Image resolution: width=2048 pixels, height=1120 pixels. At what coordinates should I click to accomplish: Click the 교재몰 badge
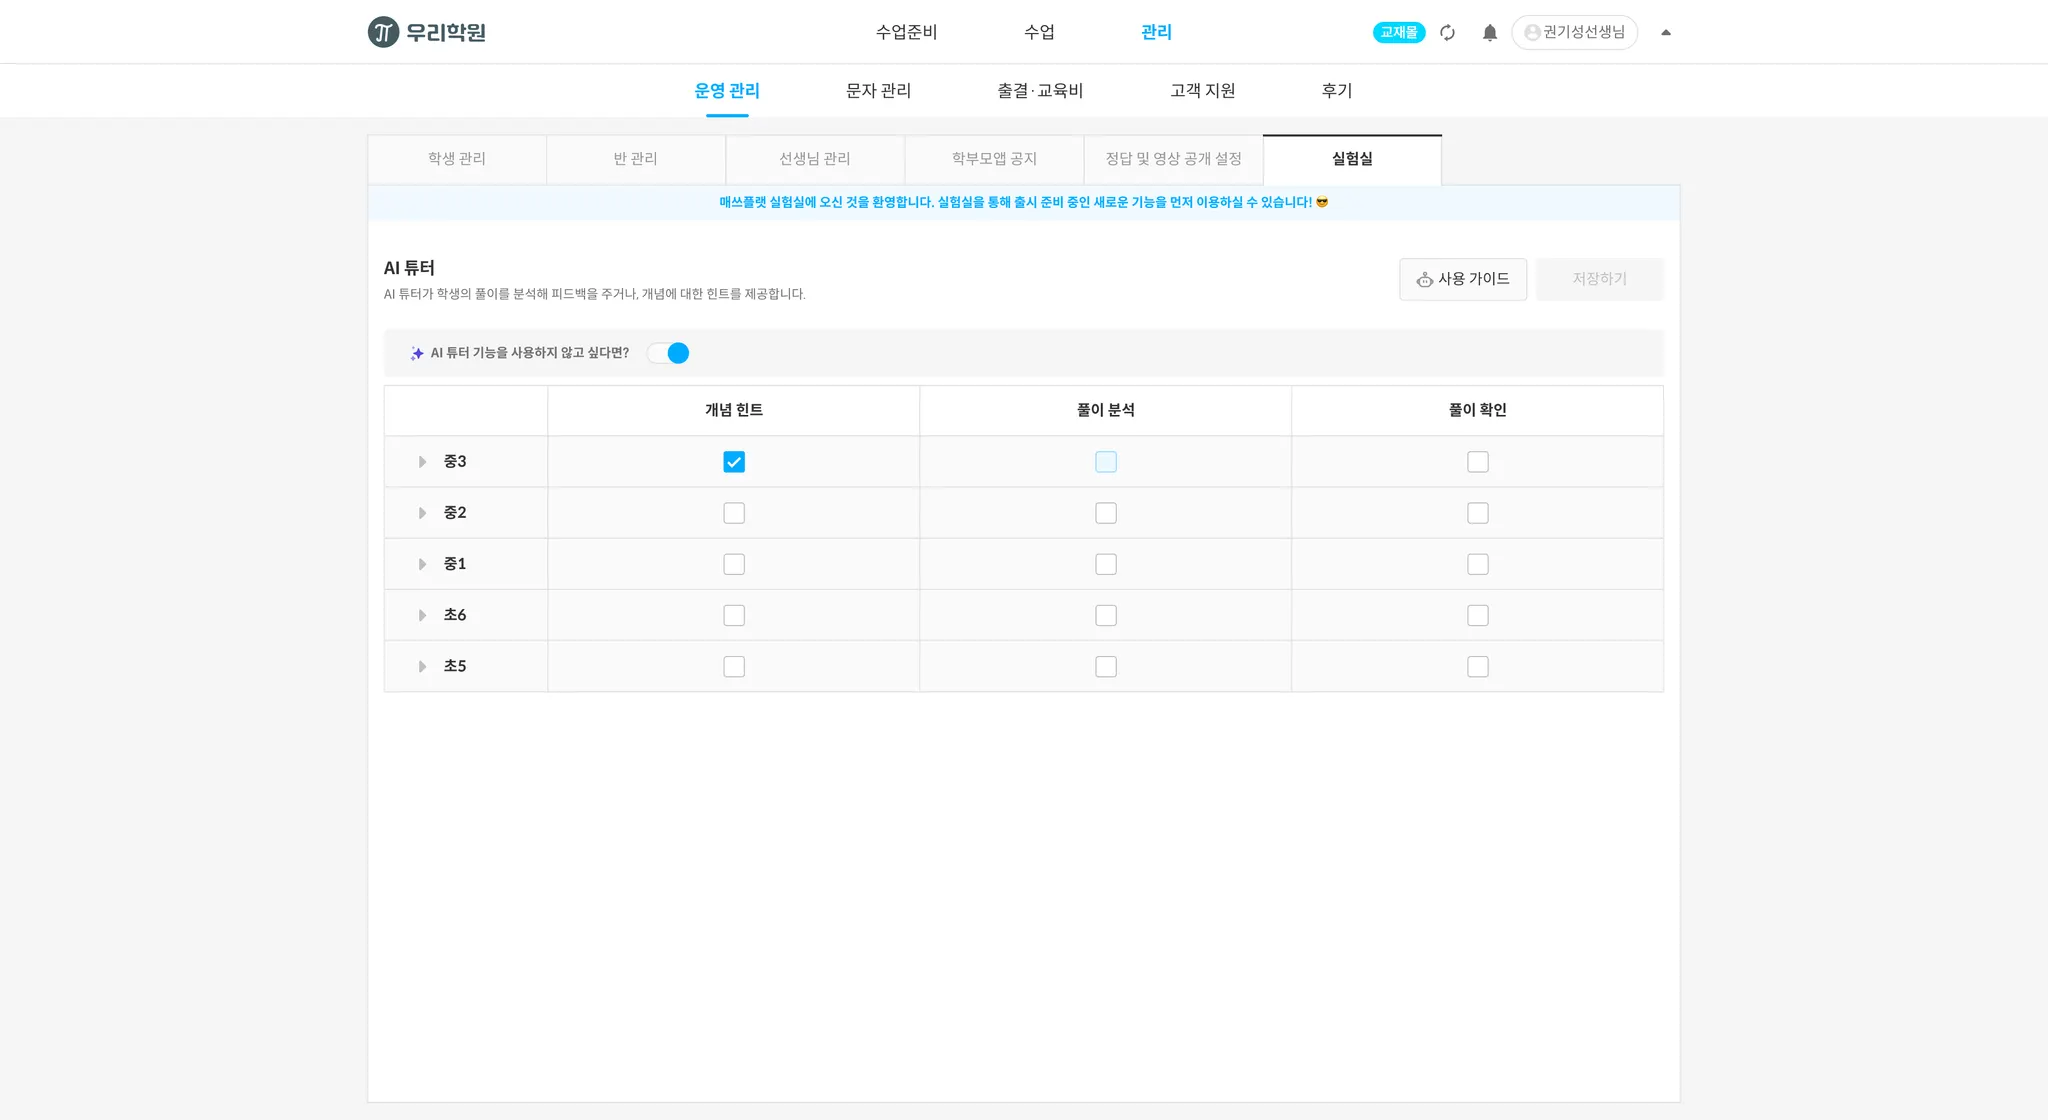coord(1398,32)
